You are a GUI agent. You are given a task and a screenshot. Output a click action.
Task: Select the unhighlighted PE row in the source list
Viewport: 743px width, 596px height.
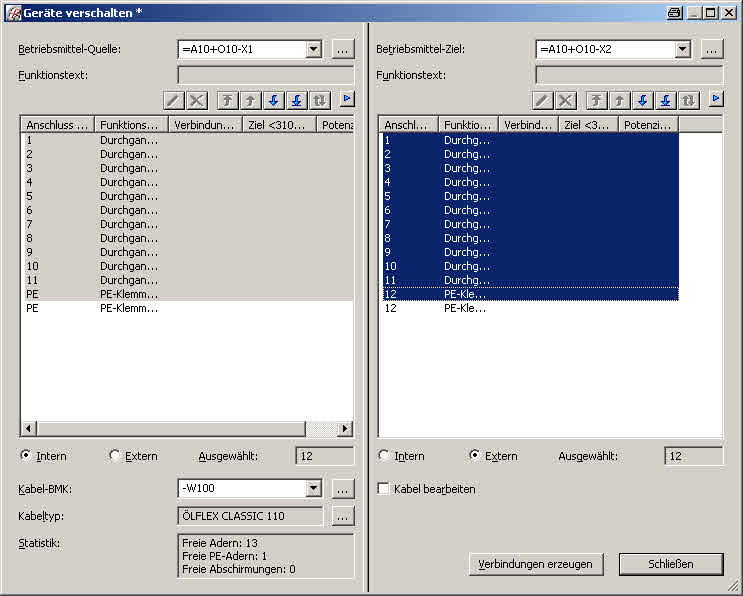tap(188, 308)
